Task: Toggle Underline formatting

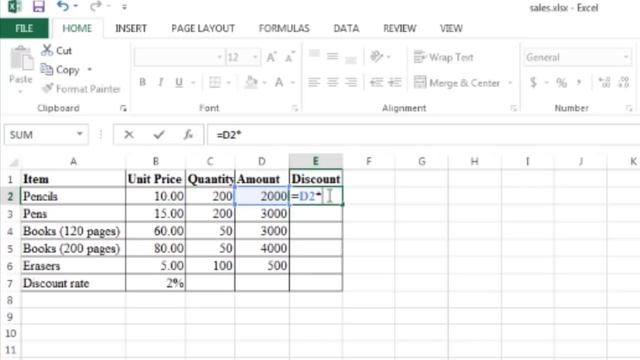Action: 179,82
